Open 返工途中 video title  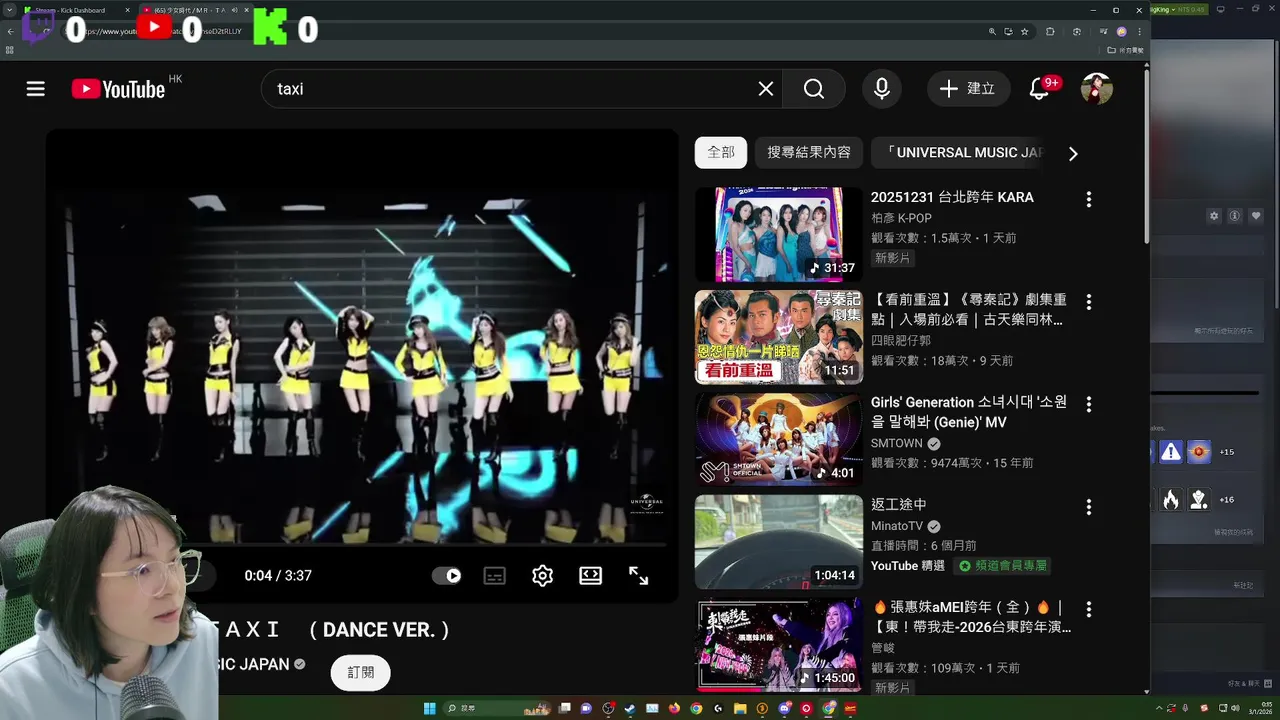[899, 505]
